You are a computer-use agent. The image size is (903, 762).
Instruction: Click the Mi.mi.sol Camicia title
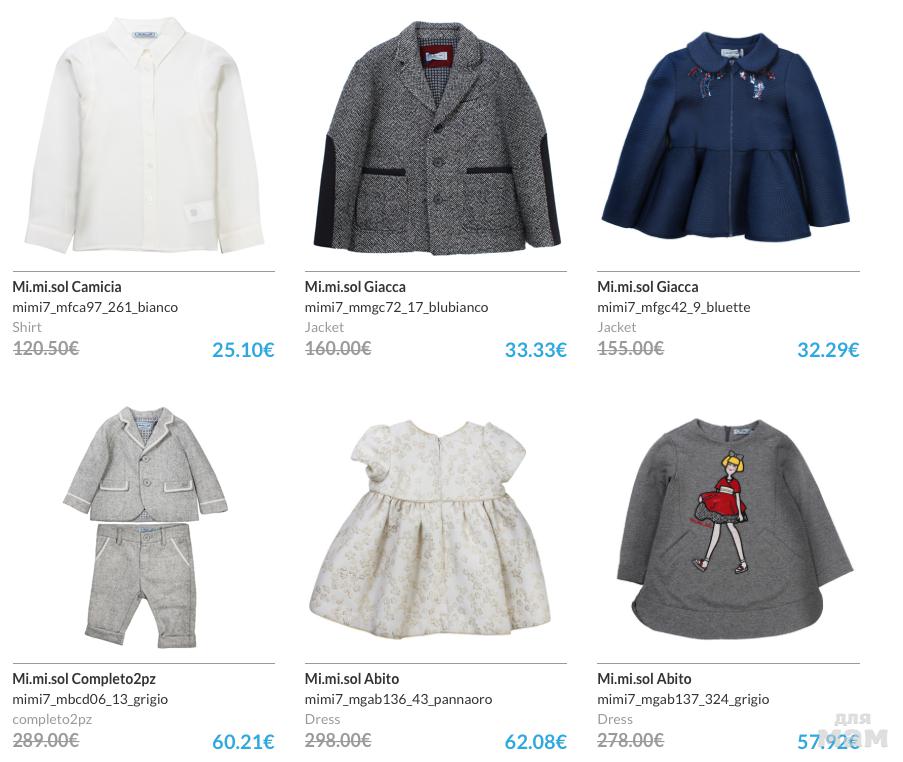coord(67,287)
